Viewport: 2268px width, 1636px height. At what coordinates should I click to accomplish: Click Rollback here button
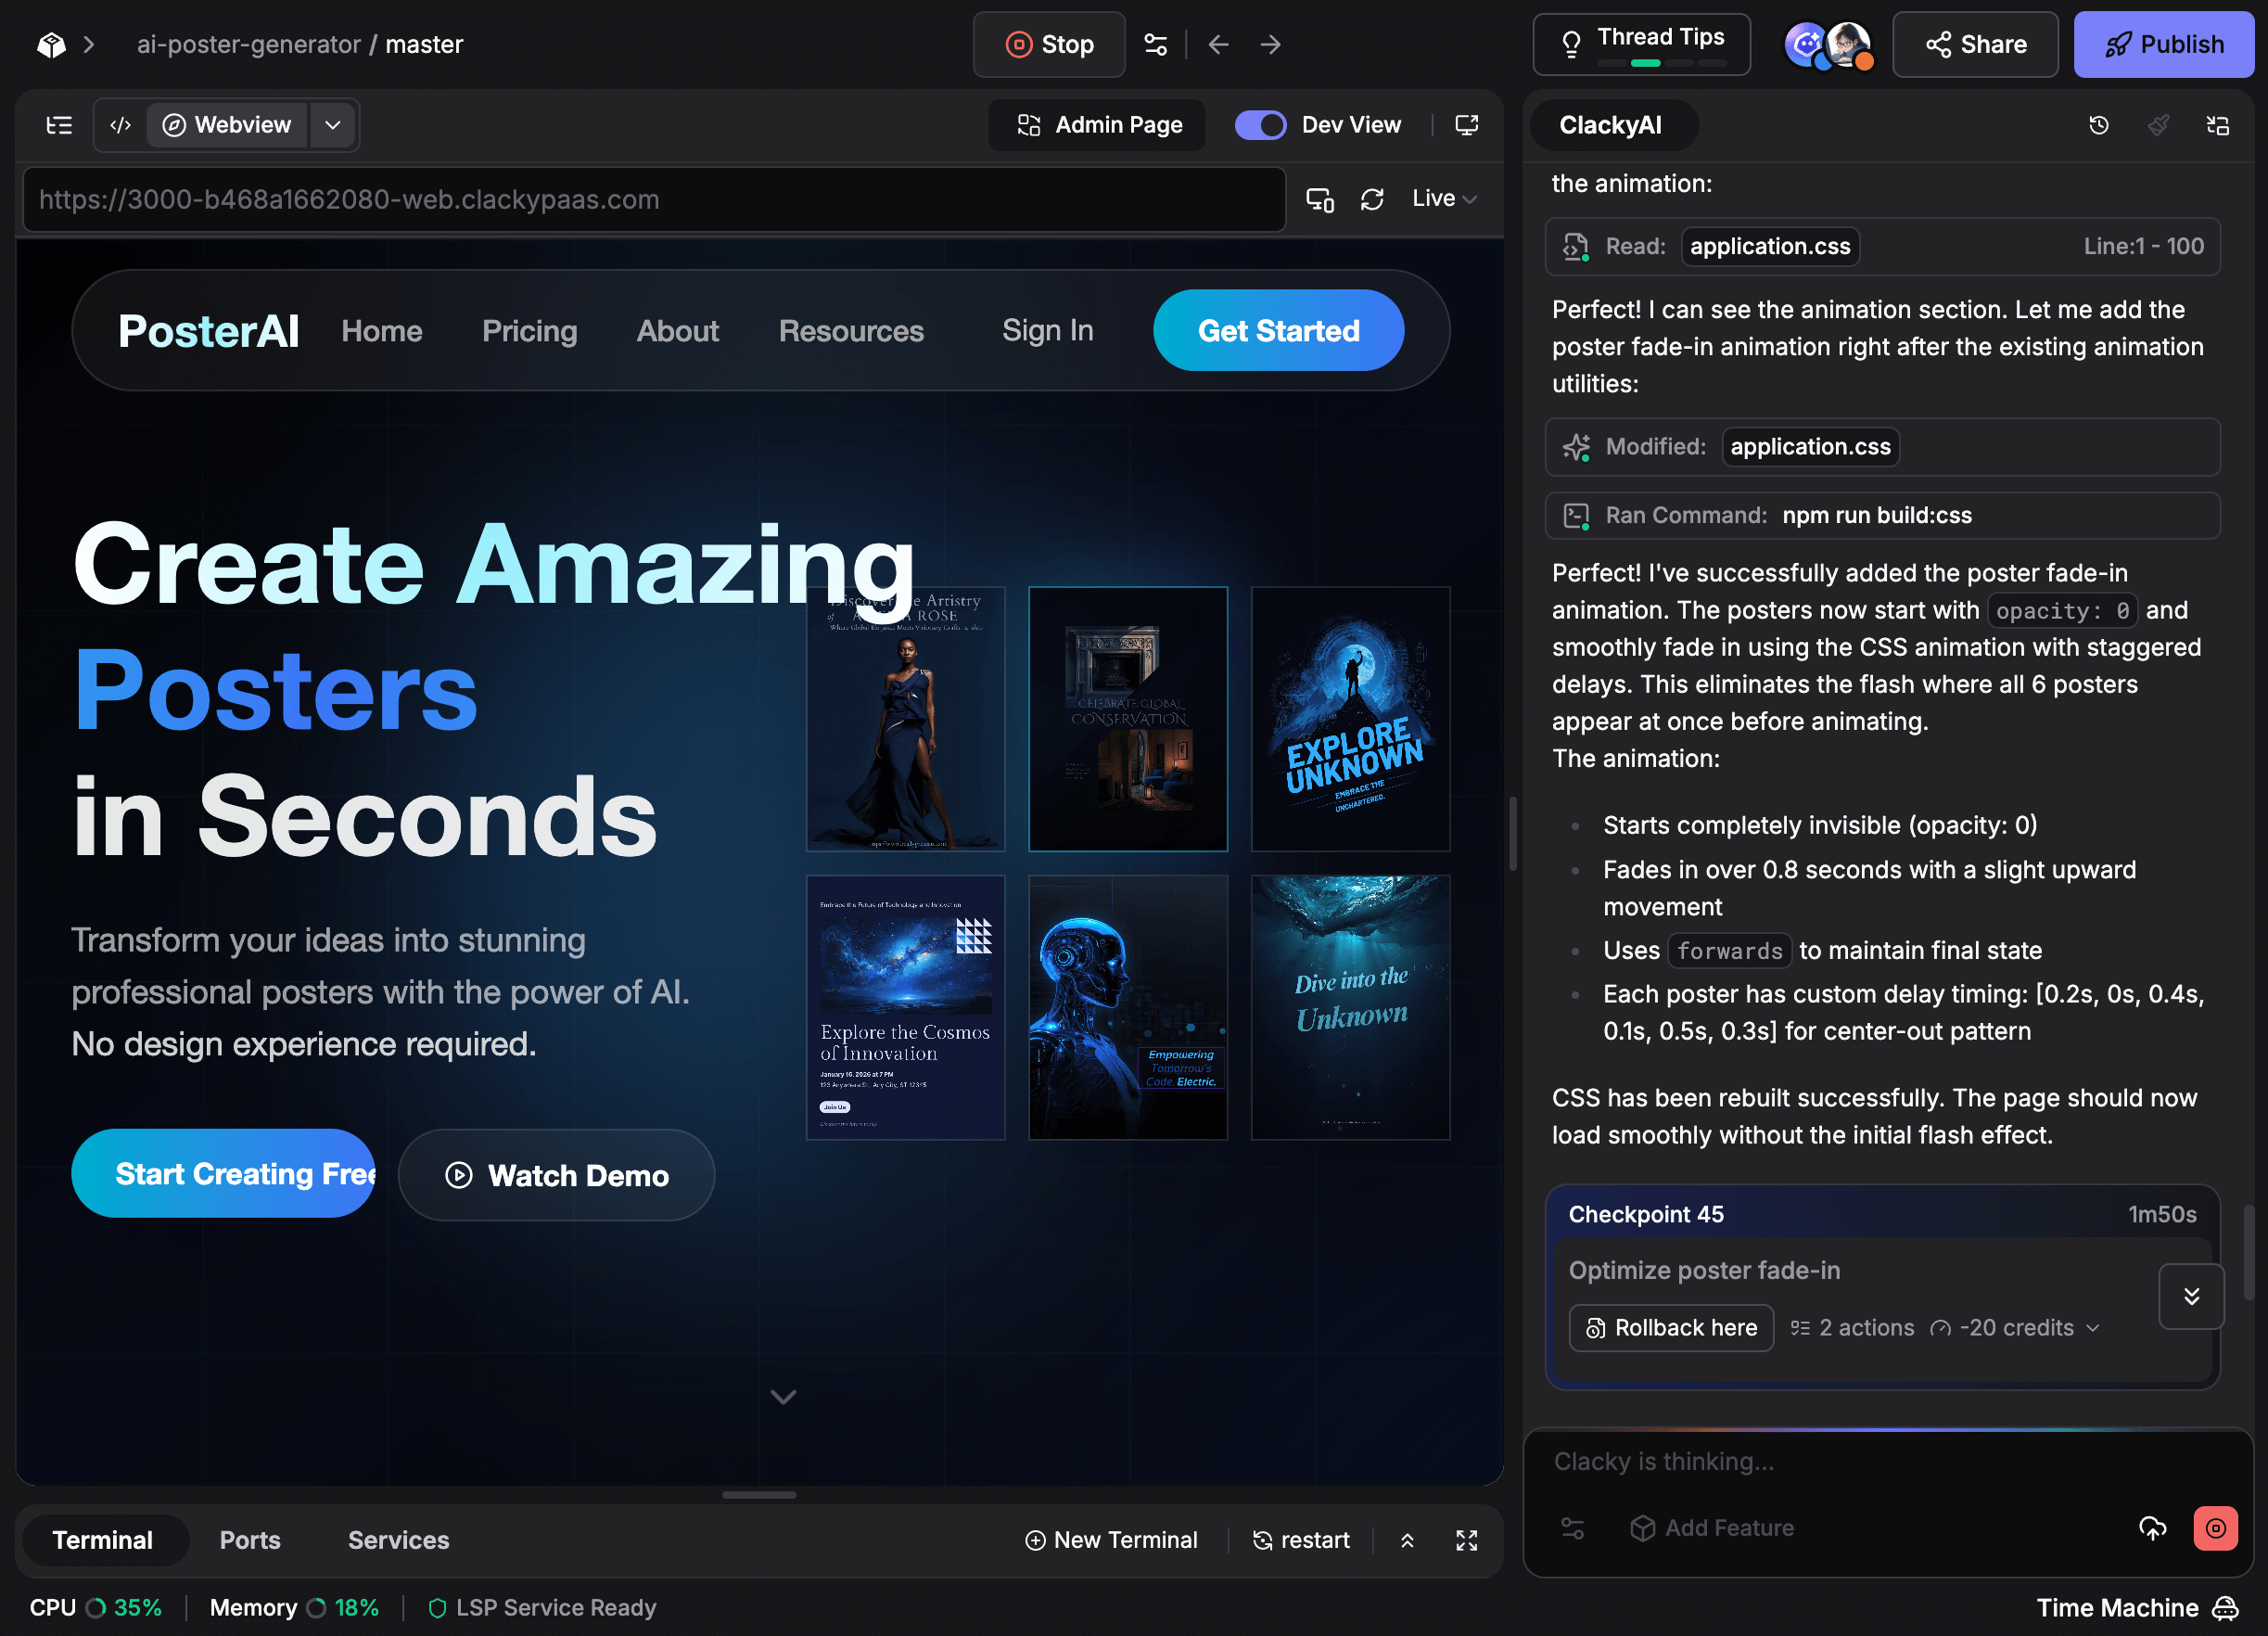(x=1671, y=1328)
